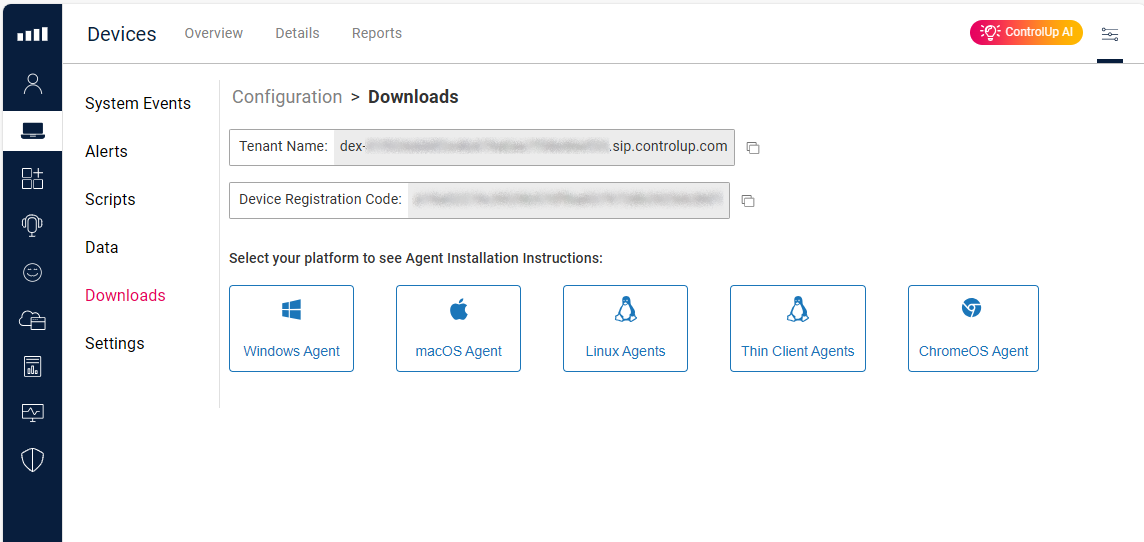Open the cloud icon in left sidebar
Image resolution: width=1144 pixels, height=542 pixels.
tap(32, 320)
